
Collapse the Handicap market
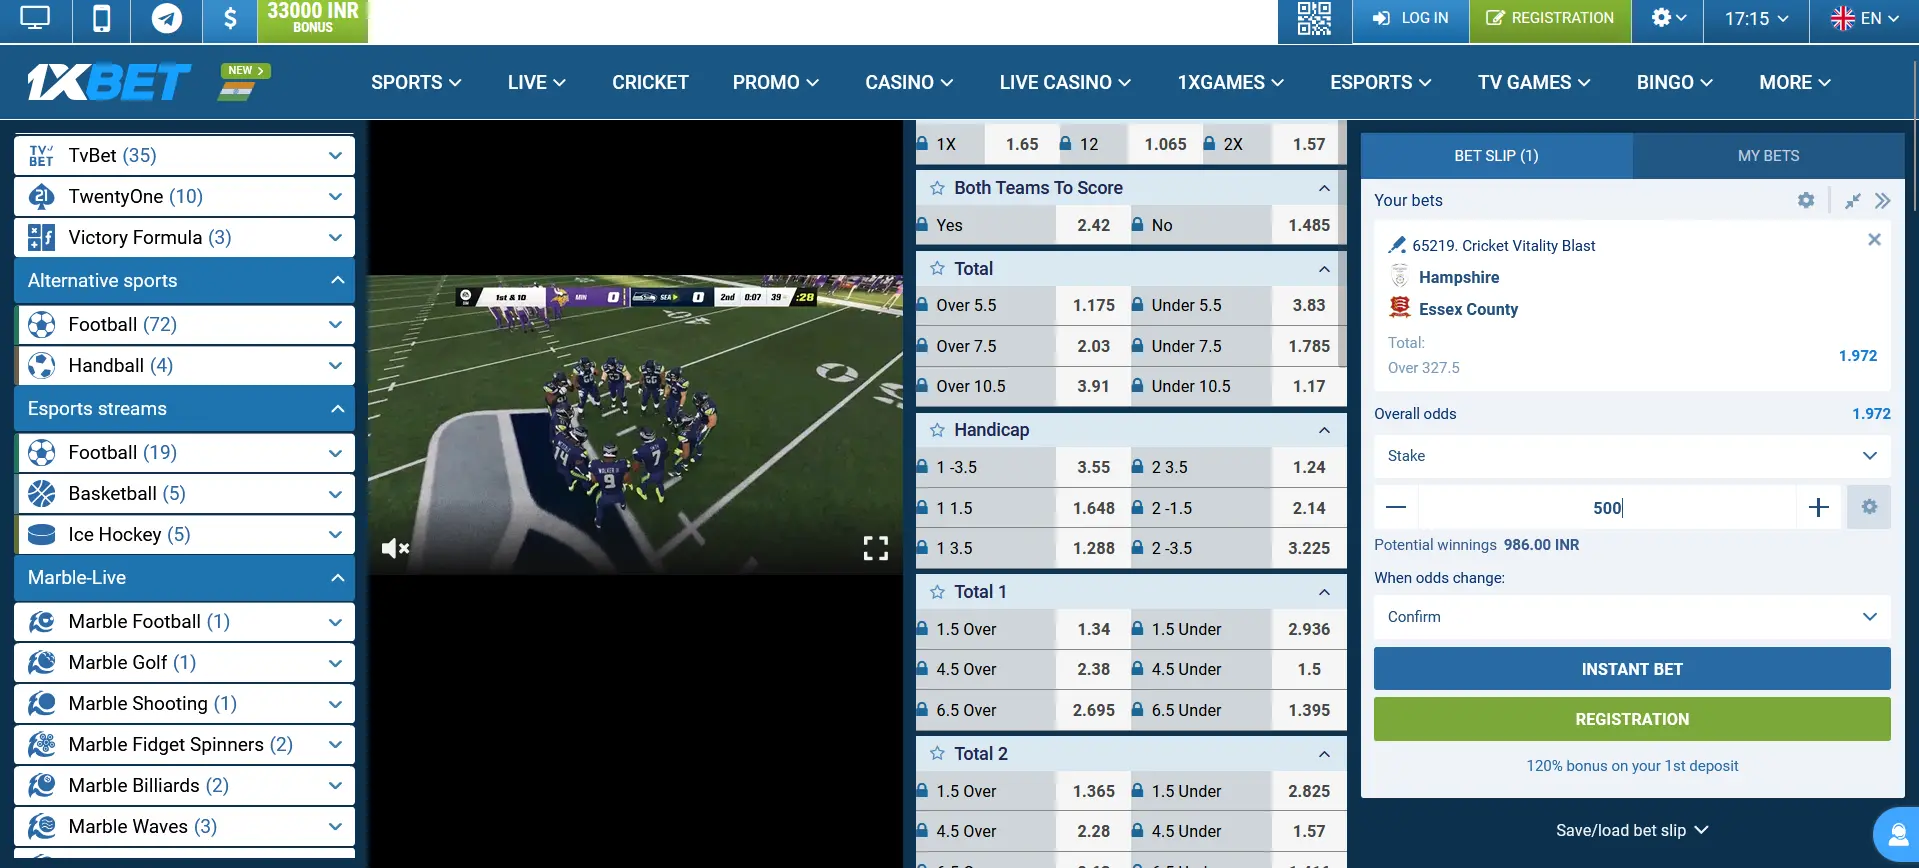(x=1324, y=430)
